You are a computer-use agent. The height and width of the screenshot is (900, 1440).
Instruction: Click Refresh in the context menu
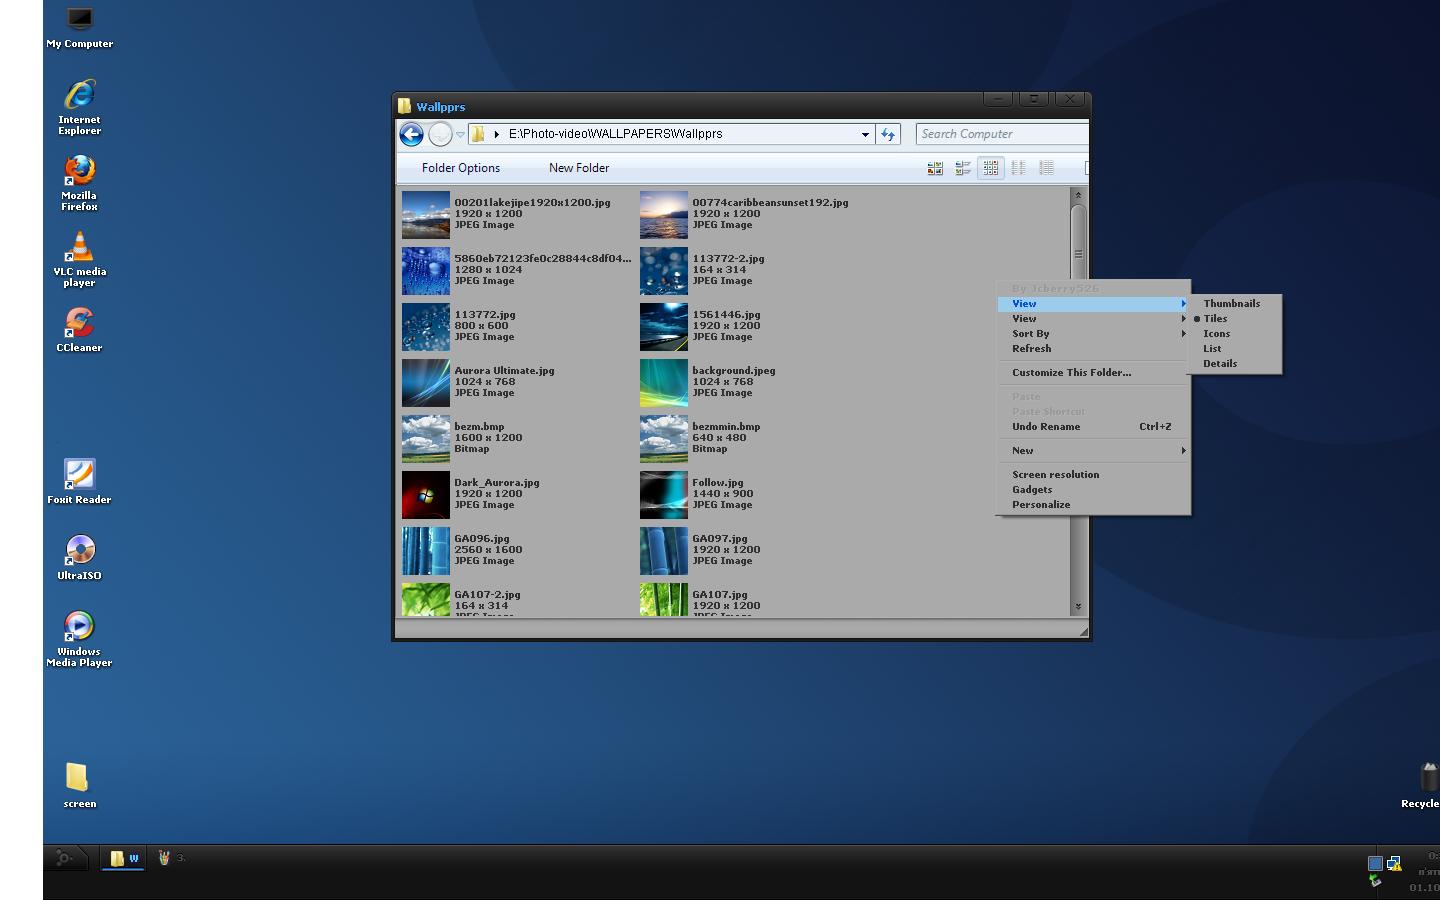click(1031, 349)
